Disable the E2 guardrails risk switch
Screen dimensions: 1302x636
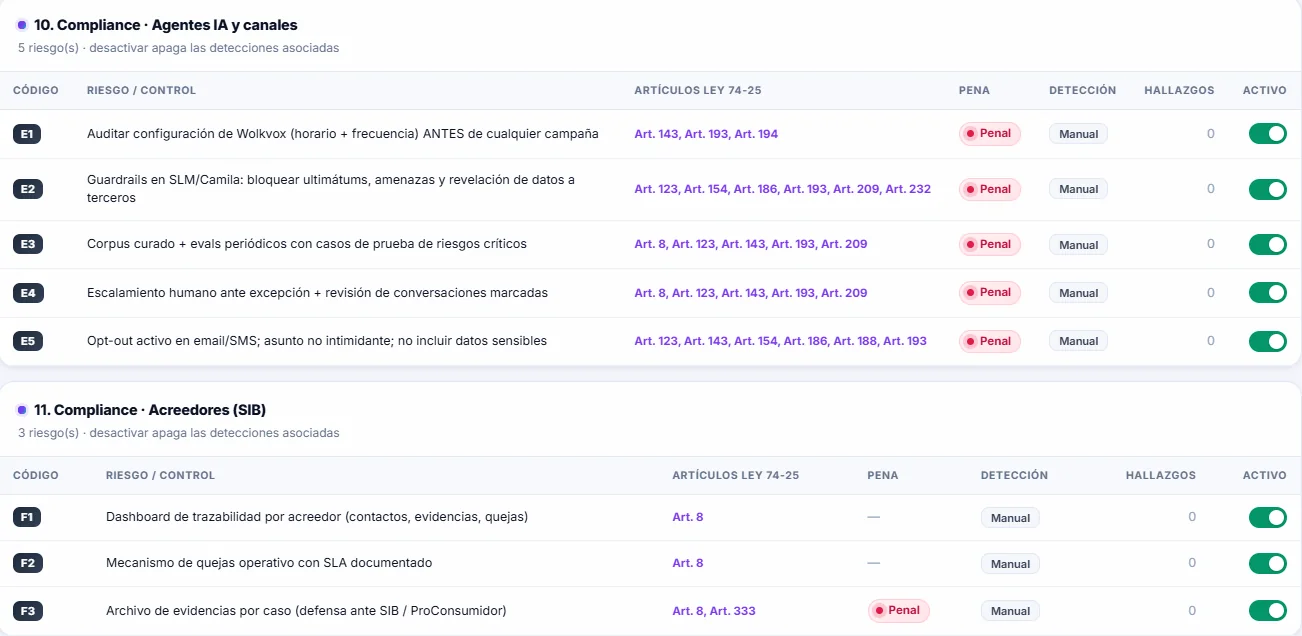[1267, 189]
